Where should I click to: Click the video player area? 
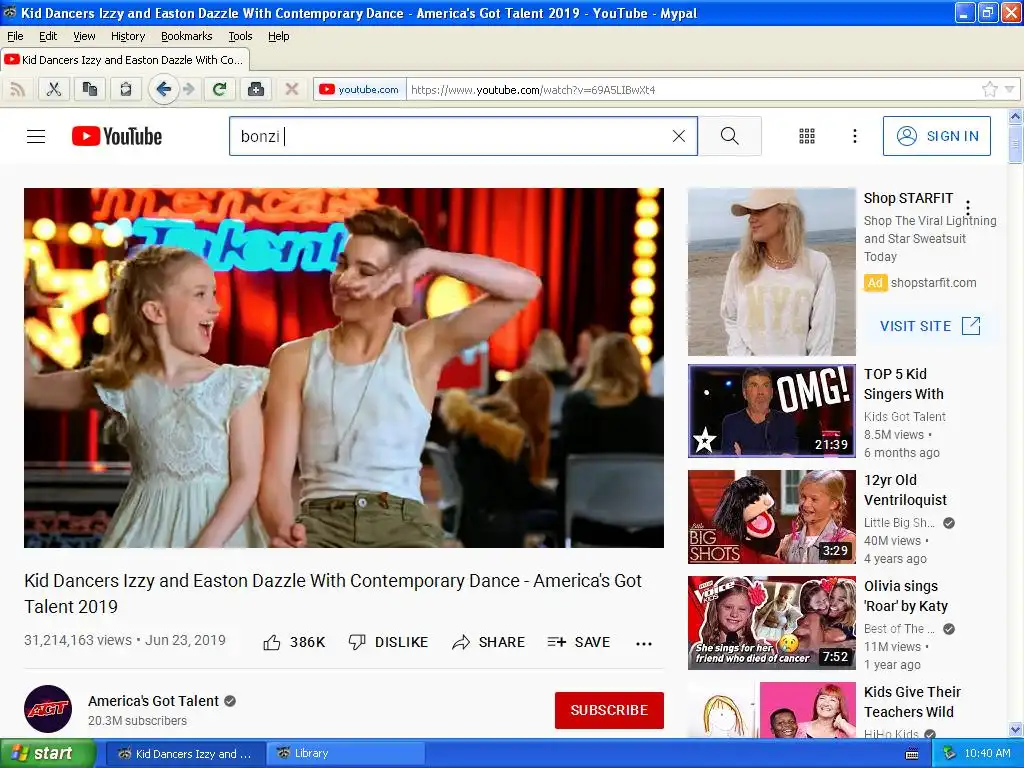344,368
